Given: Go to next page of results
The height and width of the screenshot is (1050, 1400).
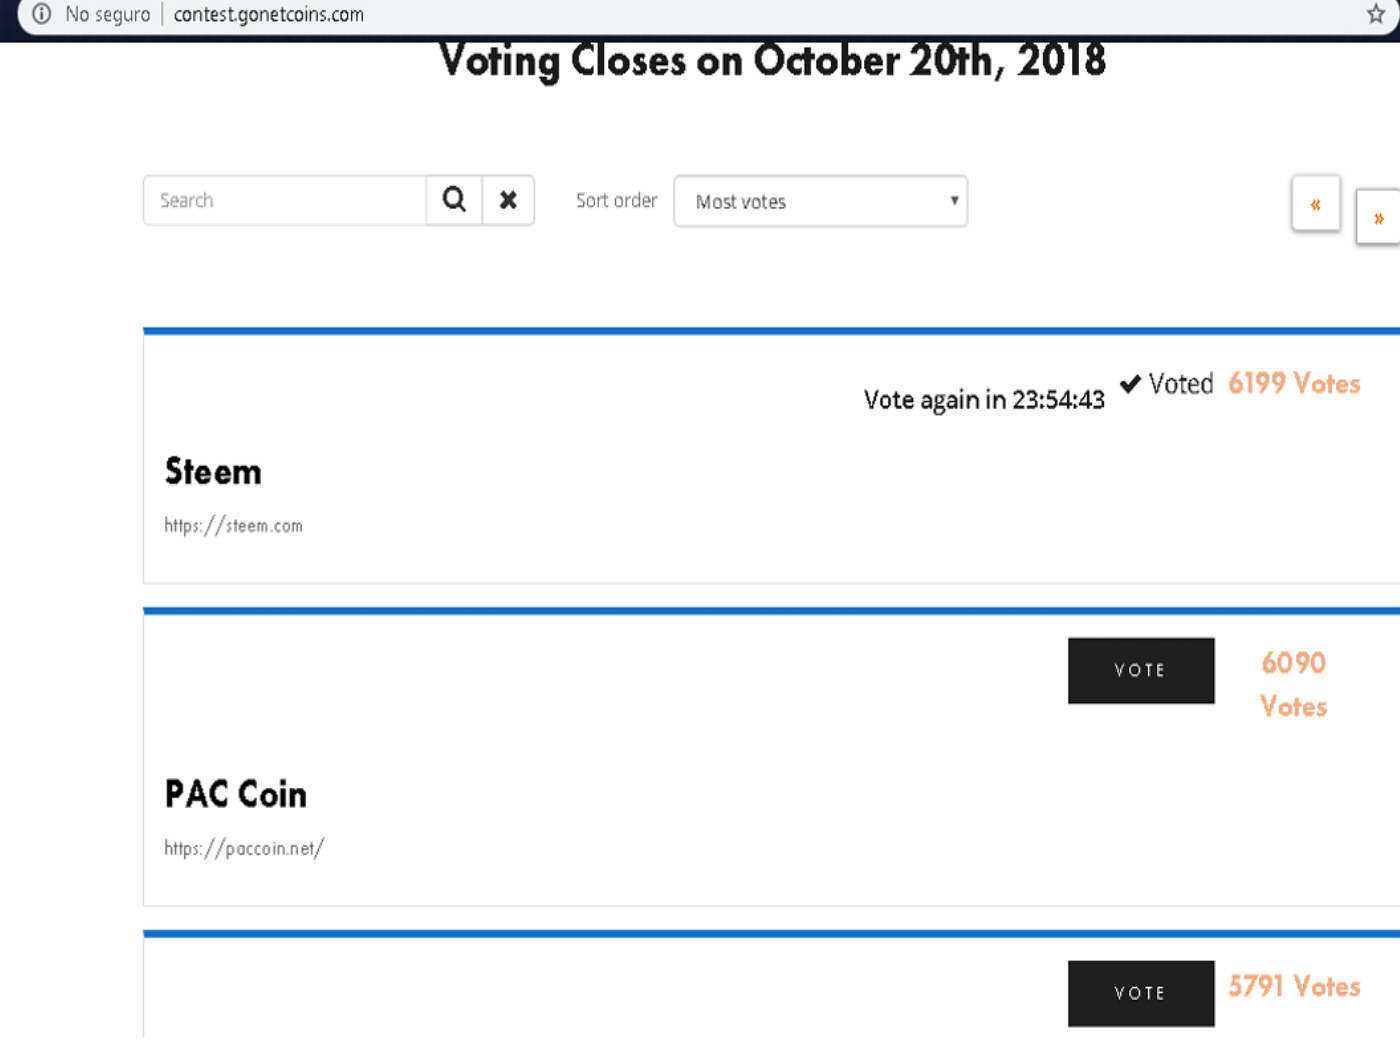Looking at the screenshot, I should coord(1378,218).
